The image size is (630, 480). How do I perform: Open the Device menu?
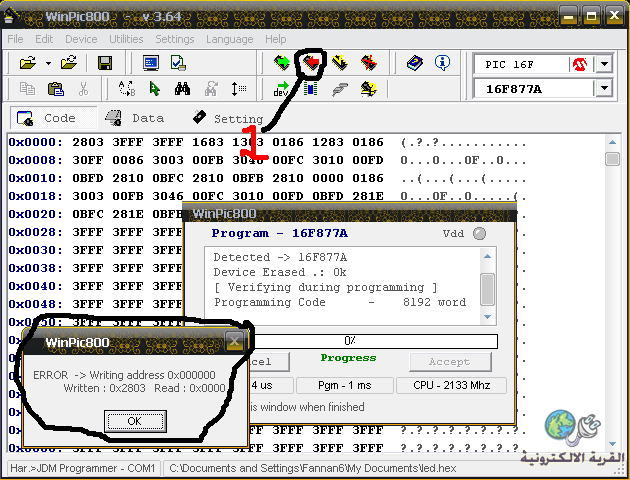(81, 39)
